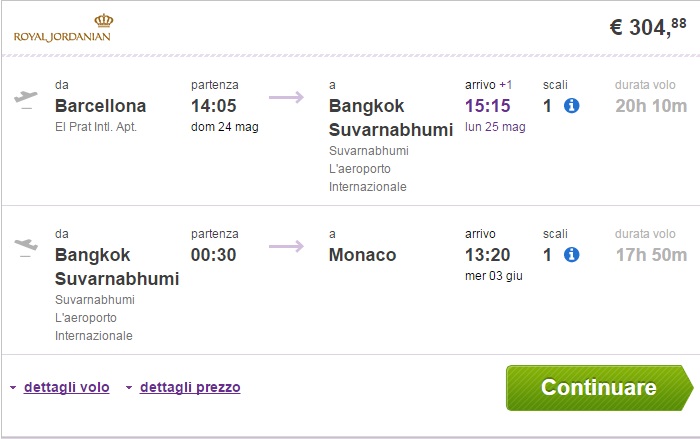Image resolution: width=700 pixels, height=439 pixels.
Task: Click the Royal Jordanian airline logo
Action: (x=62, y=27)
